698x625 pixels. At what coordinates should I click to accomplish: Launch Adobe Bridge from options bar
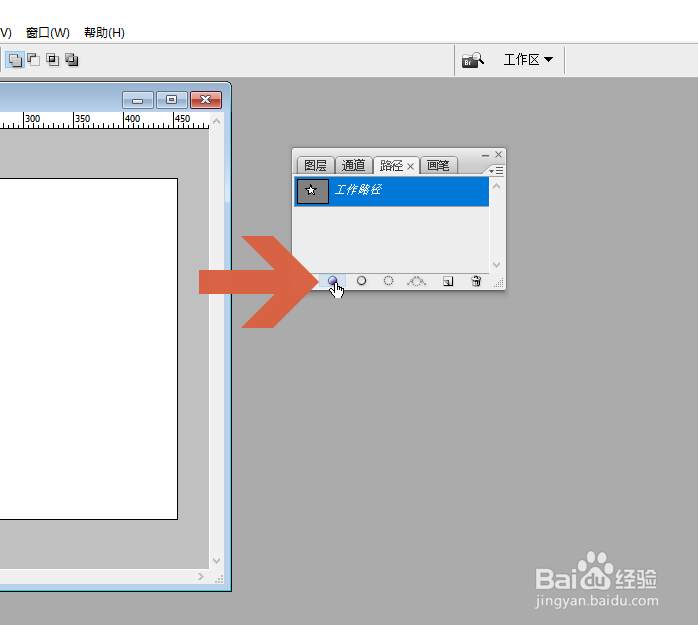coord(472,60)
